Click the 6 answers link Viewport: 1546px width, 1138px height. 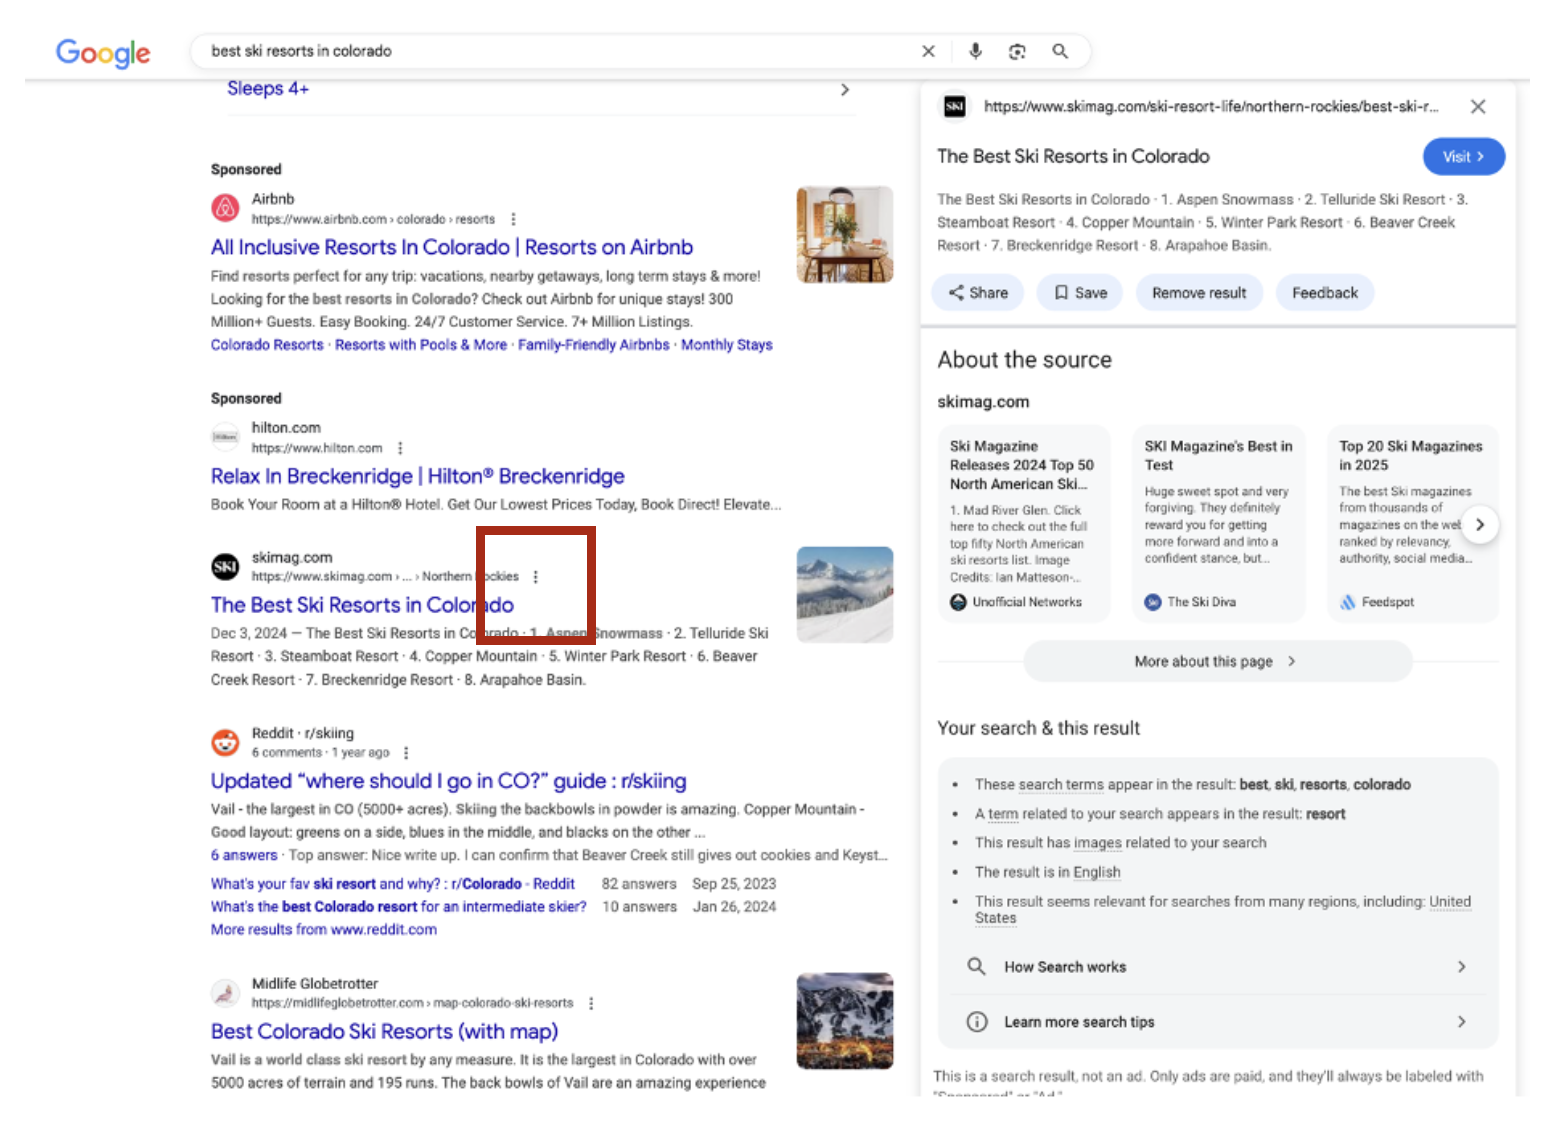(244, 855)
